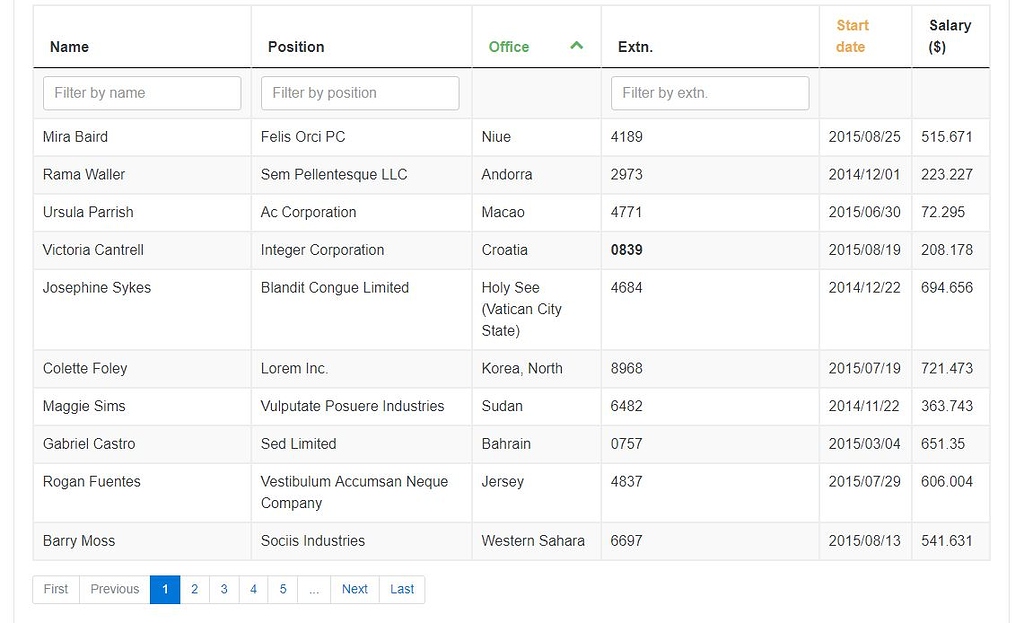The height and width of the screenshot is (623, 1024).
Task: Click extension 4189
Action: (626, 137)
